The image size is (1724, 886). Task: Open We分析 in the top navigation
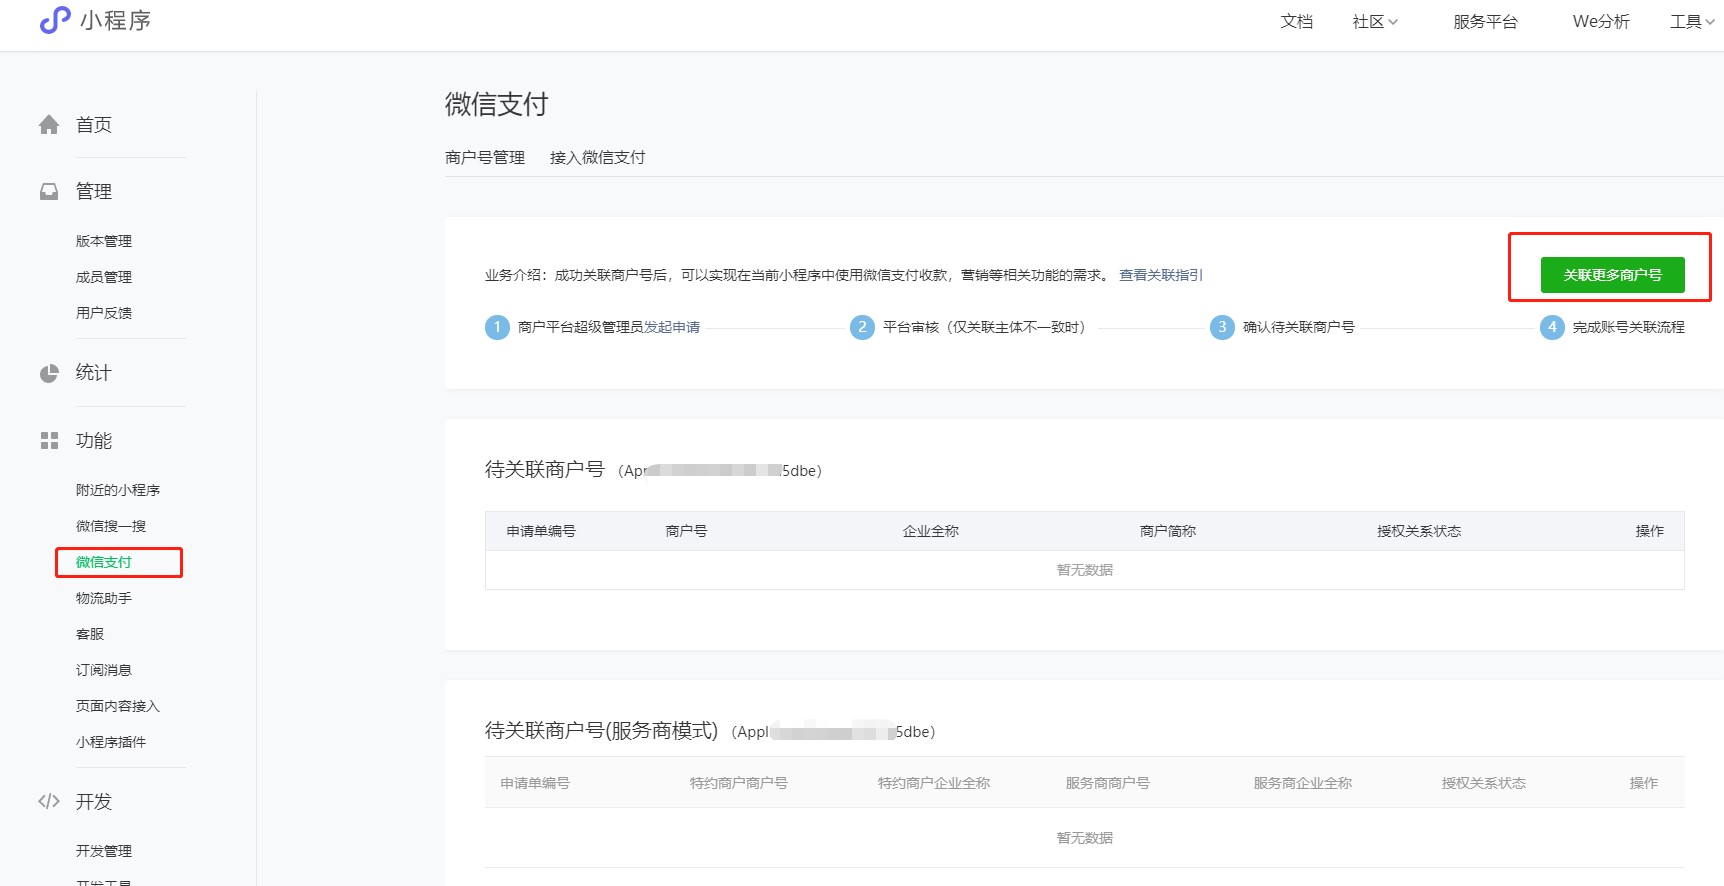click(x=1601, y=21)
